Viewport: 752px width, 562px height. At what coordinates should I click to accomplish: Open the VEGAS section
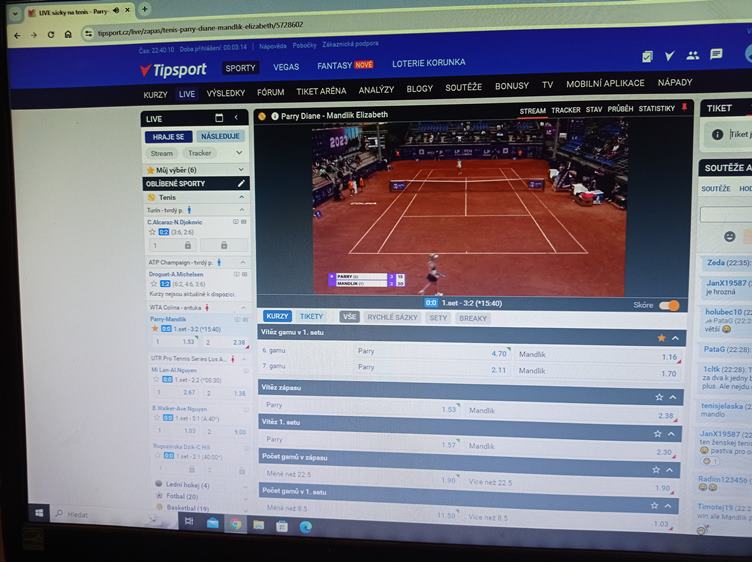click(x=286, y=67)
